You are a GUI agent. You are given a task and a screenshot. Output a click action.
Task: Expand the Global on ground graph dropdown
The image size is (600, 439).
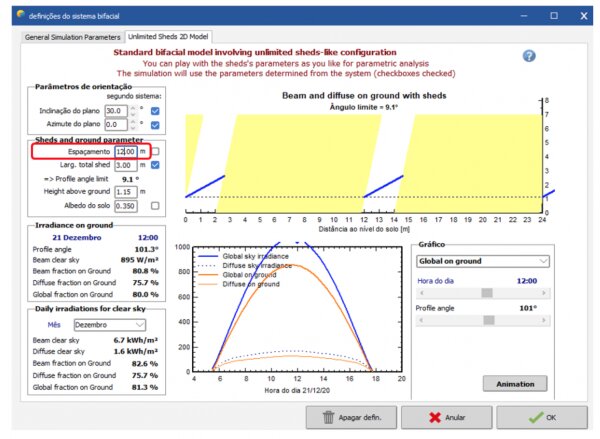pos(483,261)
